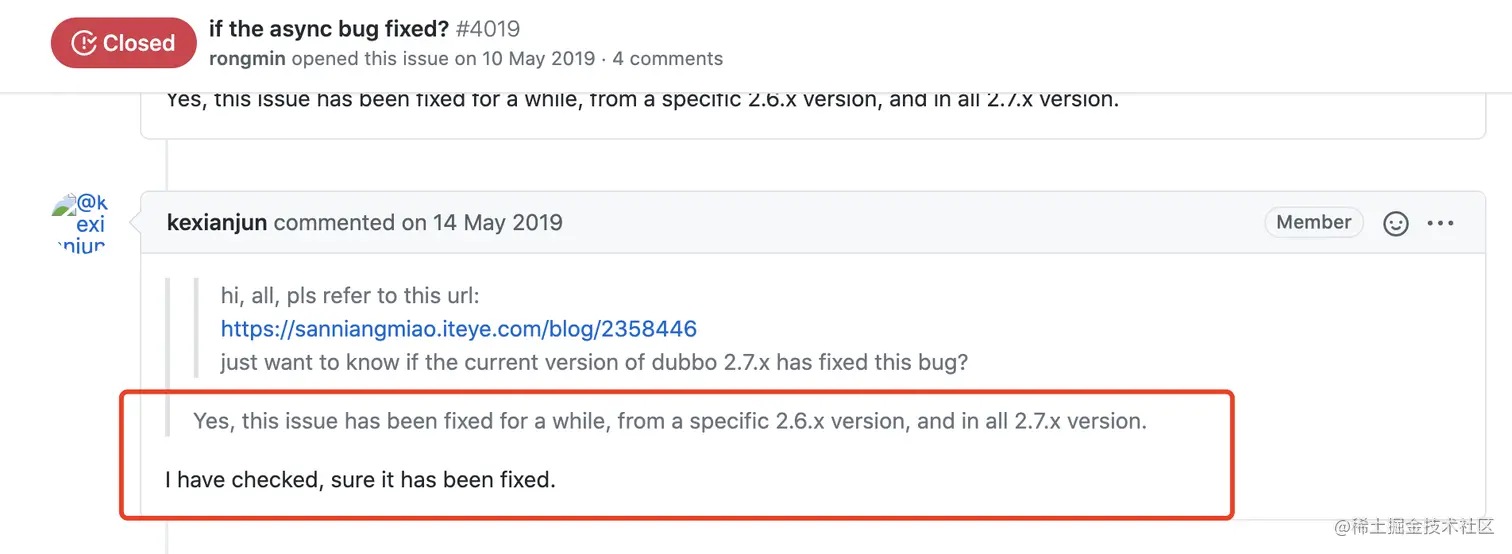The width and height of the screenshot is (1512, 554).
Task: Click the text "I have checked, sure it has been fixed."
Action: [x=360, y=480]
